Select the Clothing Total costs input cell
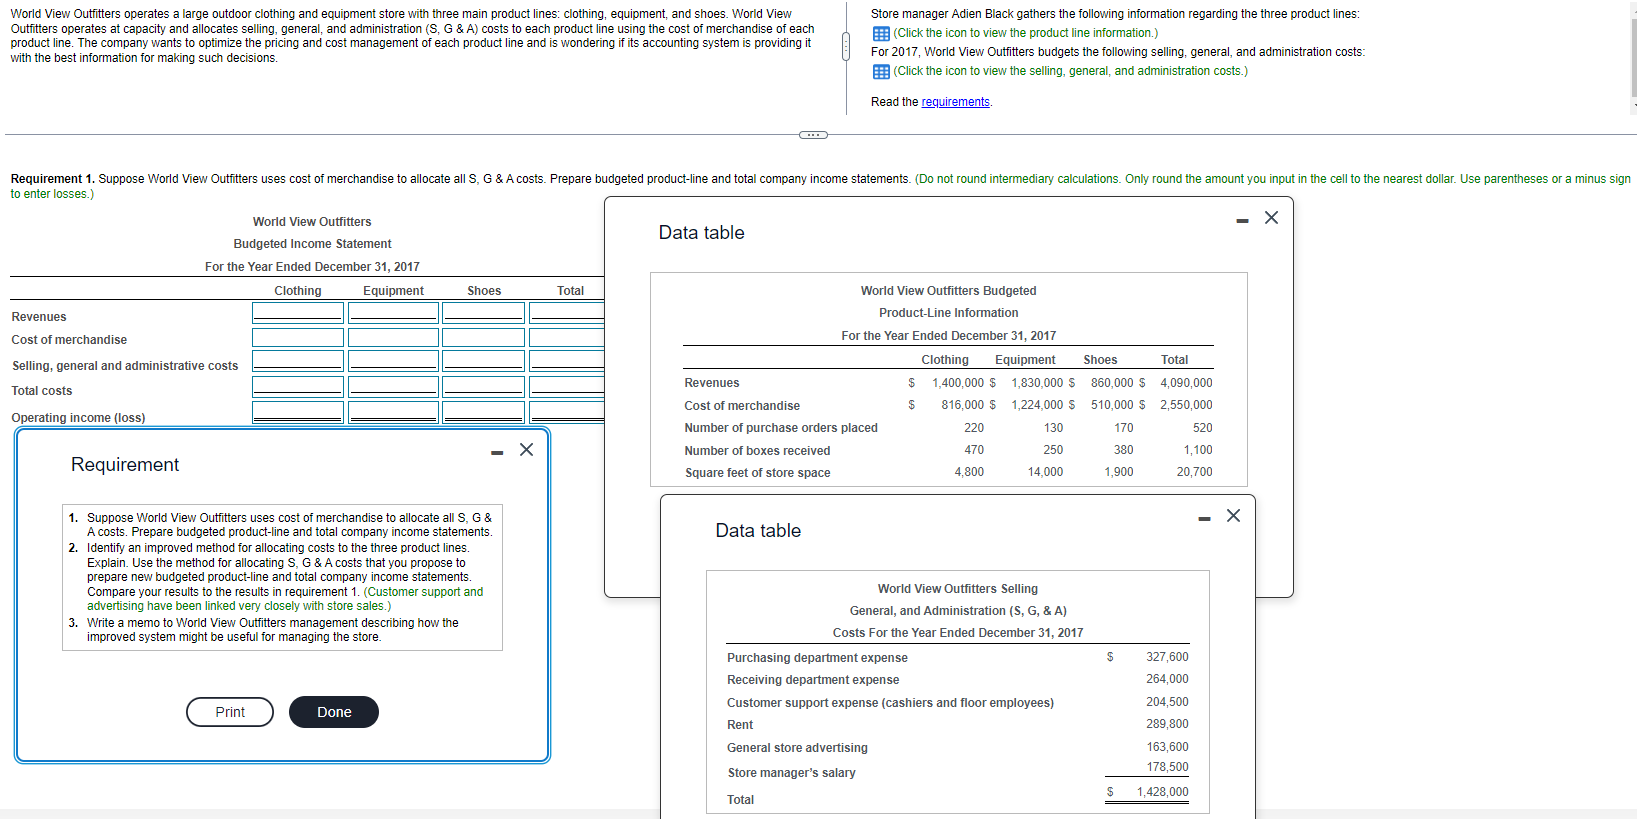1637x819 pixels. [298, 386]
